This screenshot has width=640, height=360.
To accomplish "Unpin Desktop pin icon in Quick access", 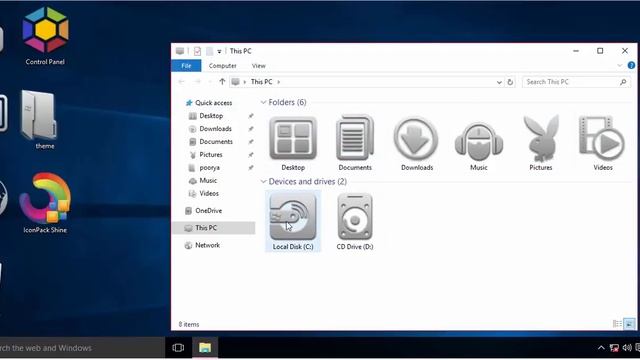I will tap(251, 116).
